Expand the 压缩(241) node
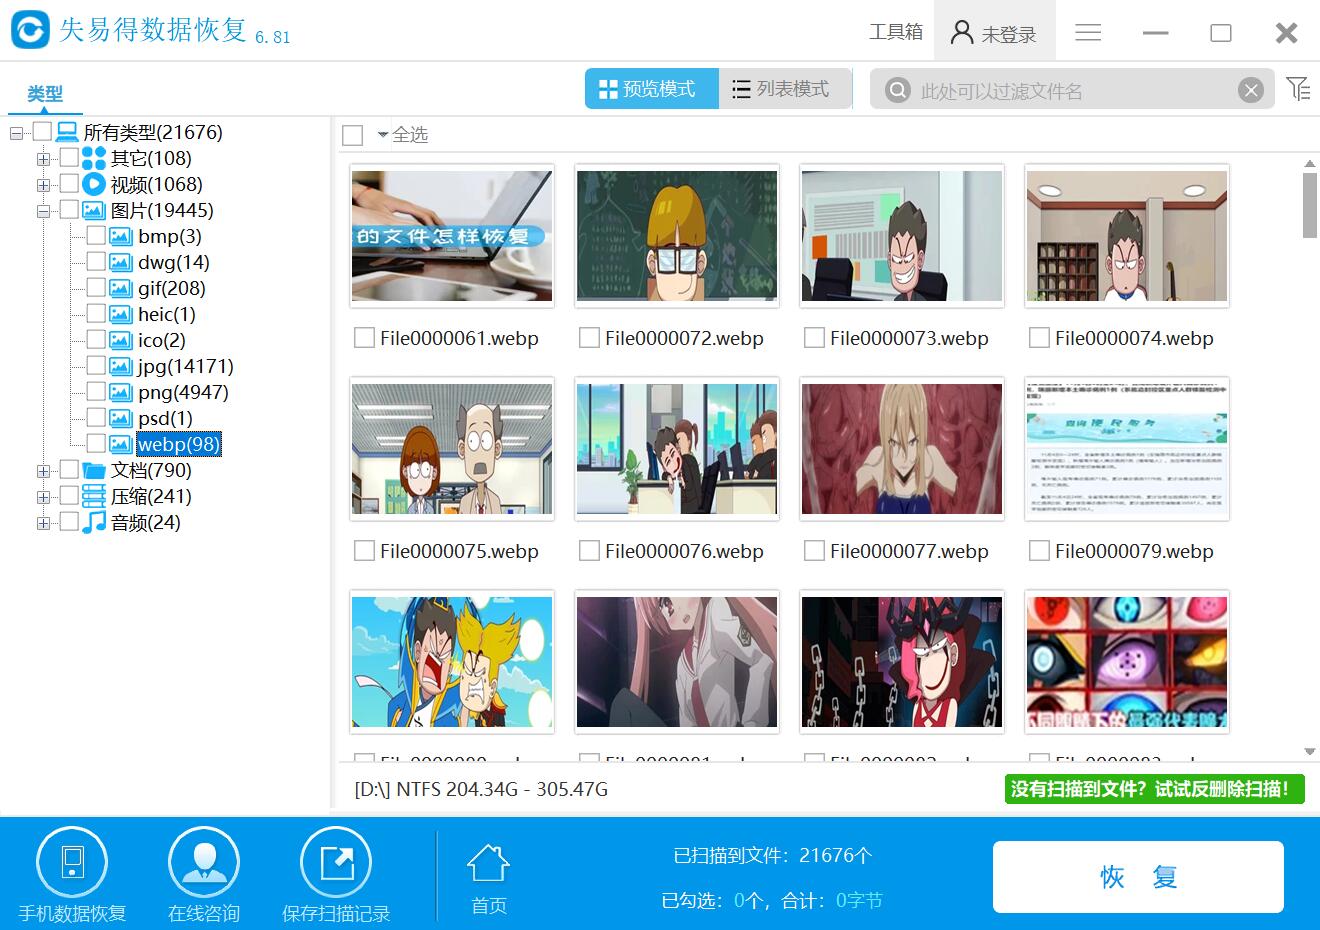This screenshot has height=930, width=1320. point(43,497)
